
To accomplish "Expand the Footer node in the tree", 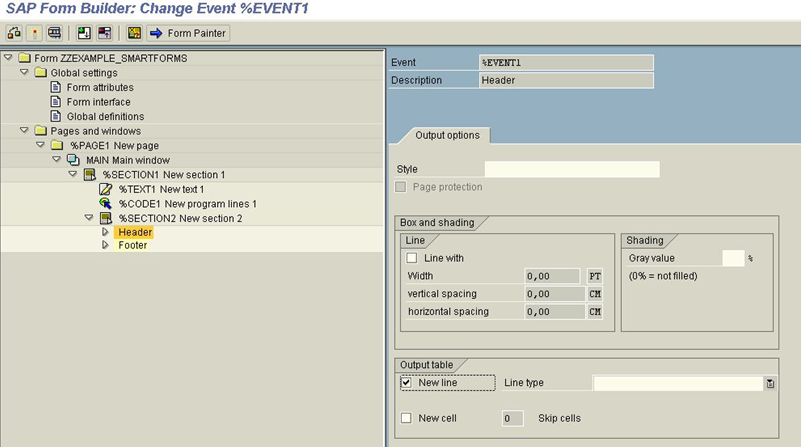I will coord(105,245).
